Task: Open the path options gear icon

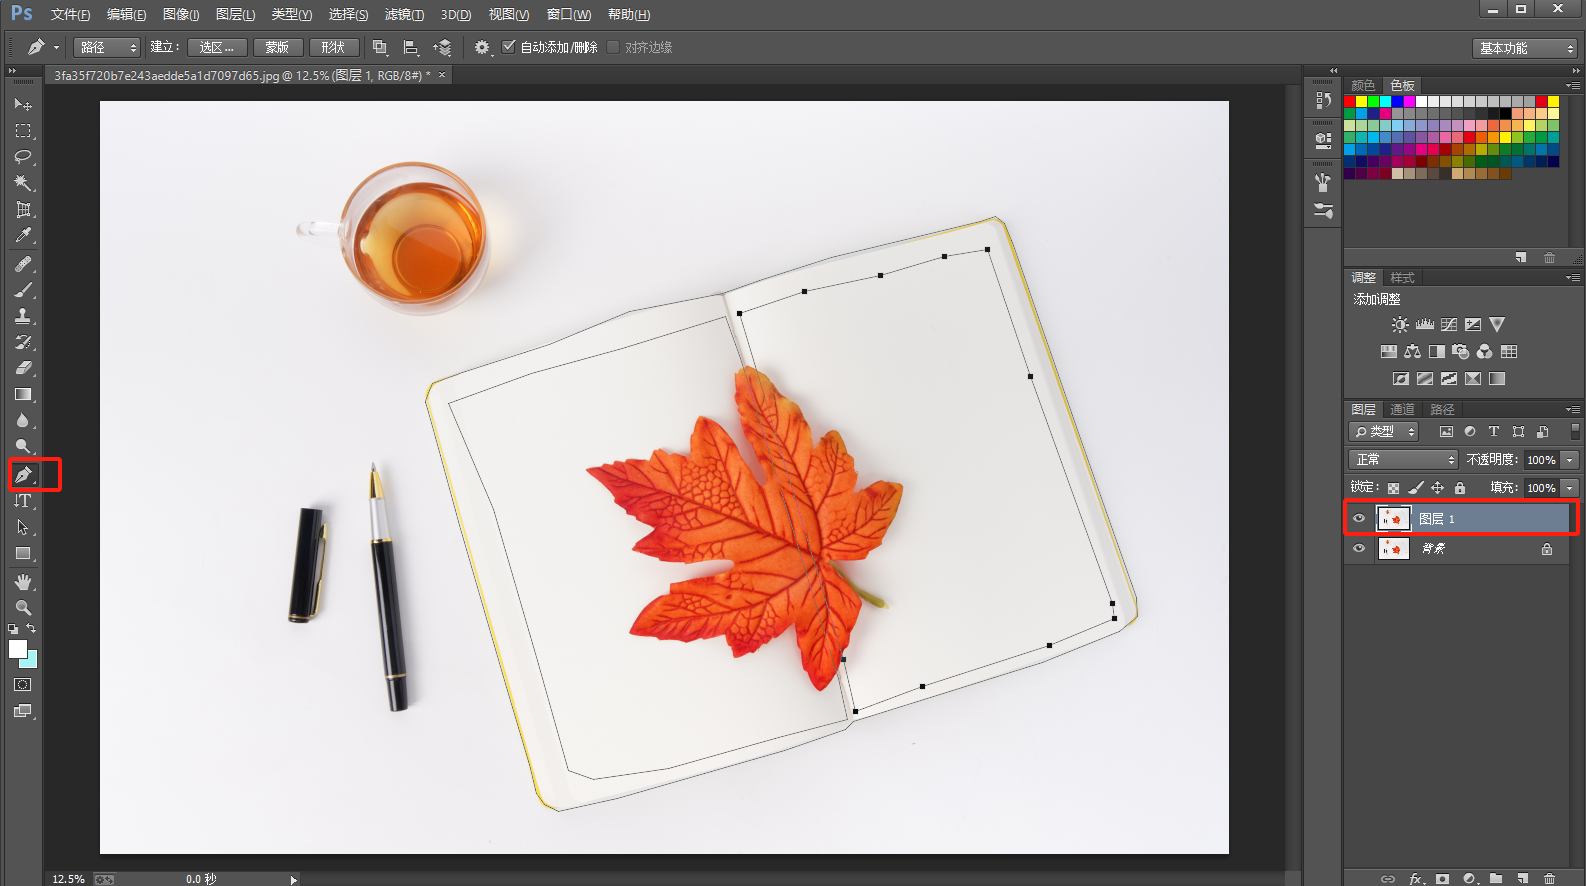Action: click(x=482, y=47)
